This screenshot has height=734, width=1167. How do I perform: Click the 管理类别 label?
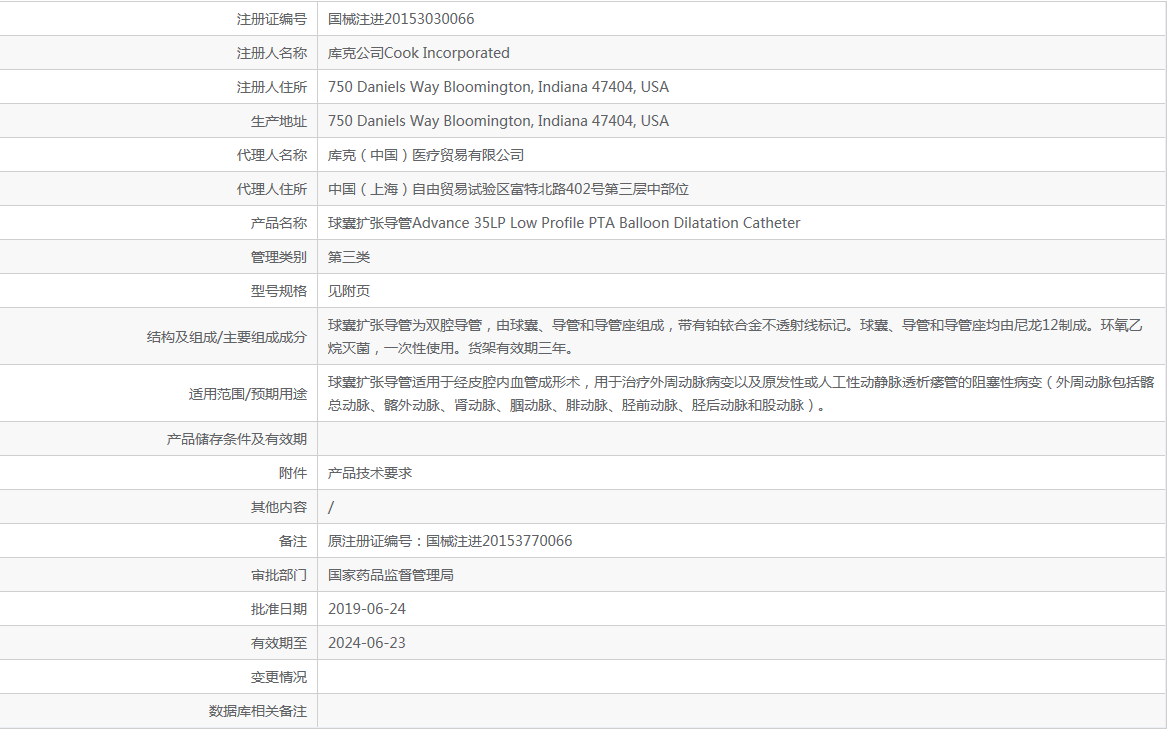pos(279,257)
